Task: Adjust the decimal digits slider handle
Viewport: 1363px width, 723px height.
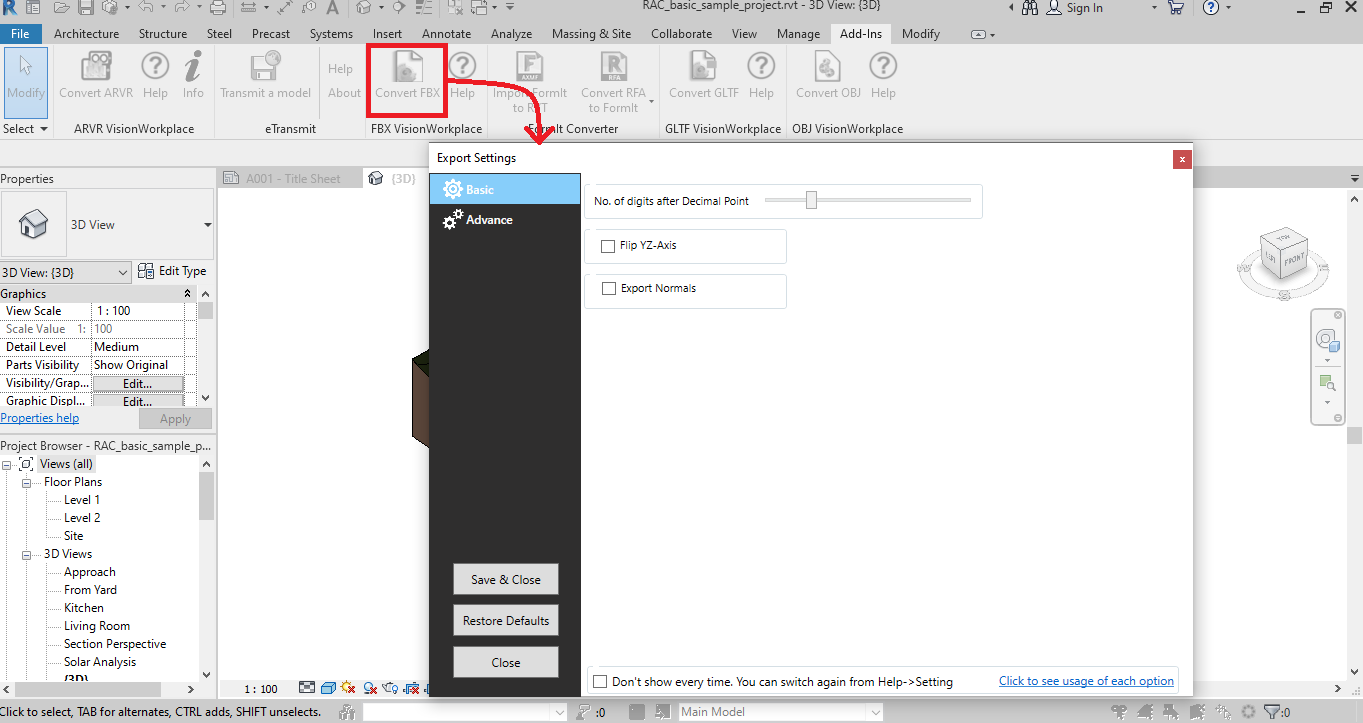Action: pos(811,201)
